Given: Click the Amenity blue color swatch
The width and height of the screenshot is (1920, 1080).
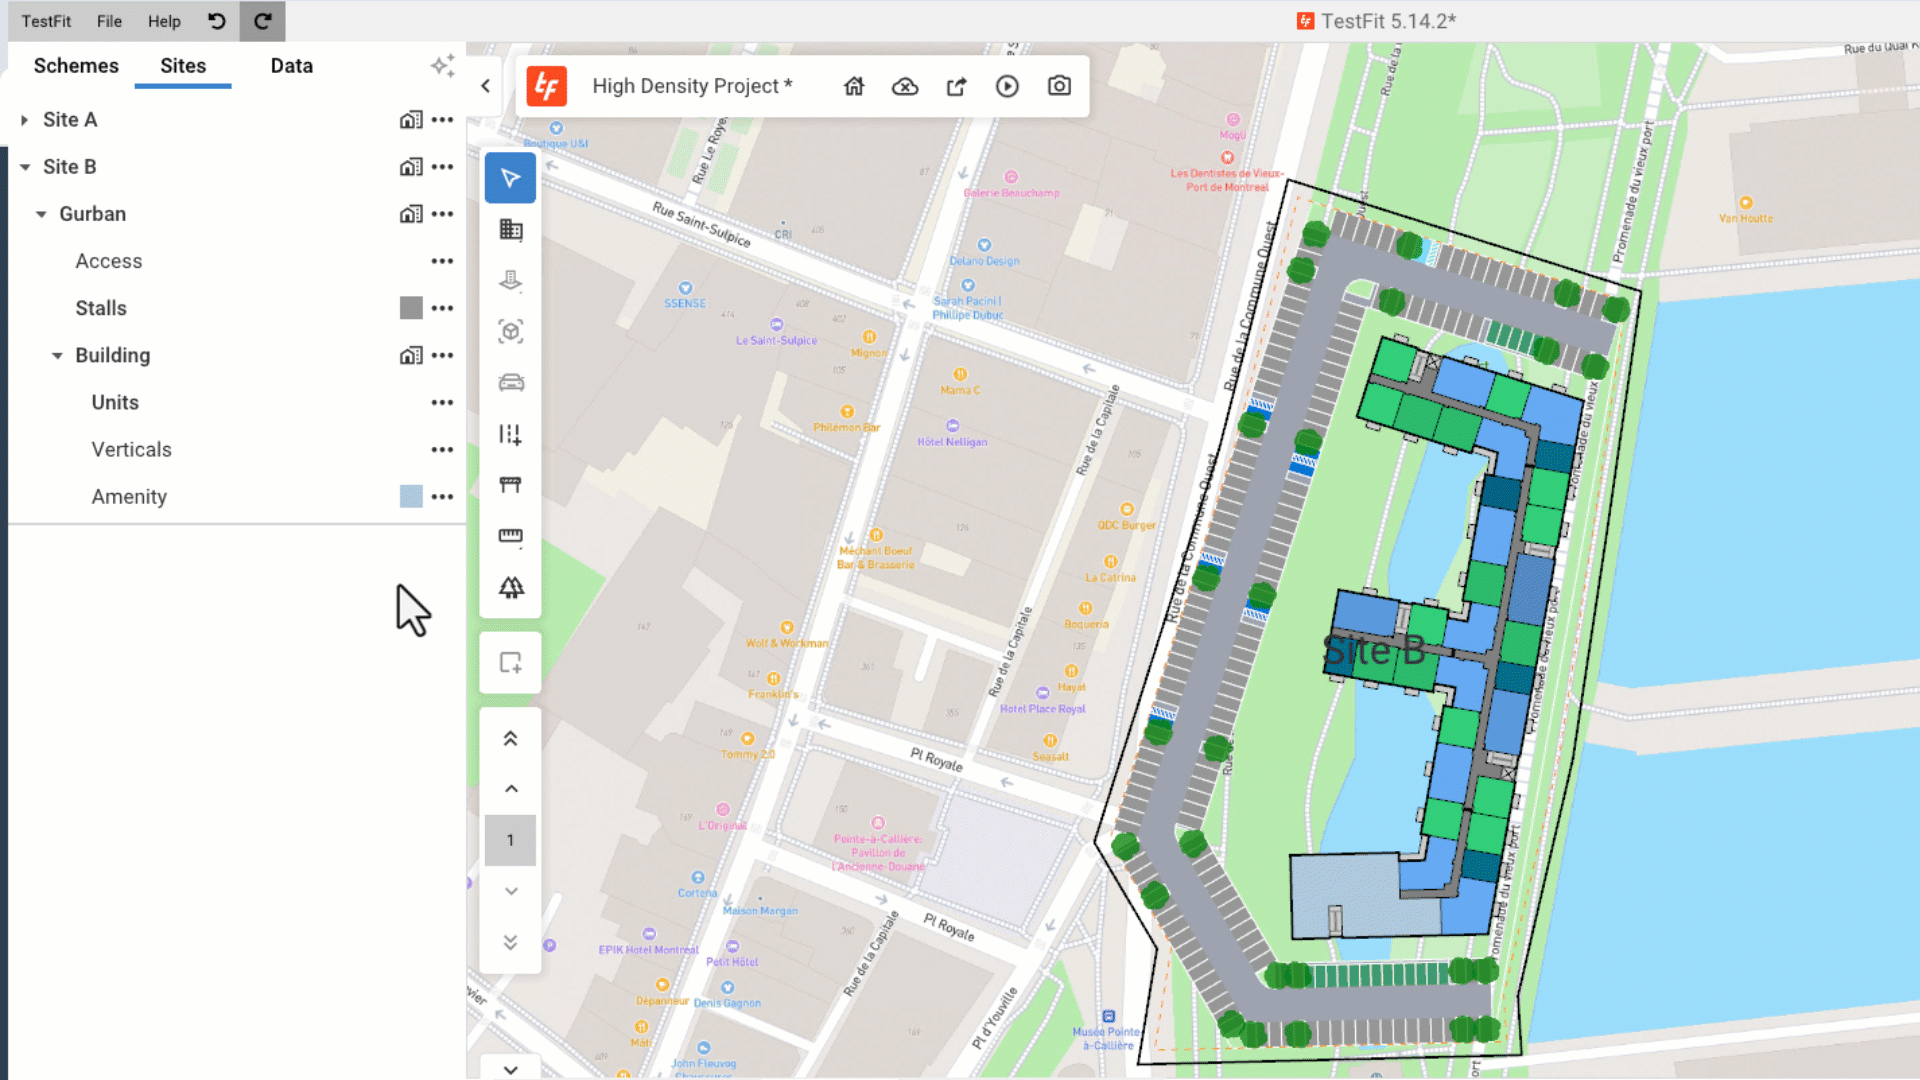Looking at the screenshot, I should [x=410, y=497].
